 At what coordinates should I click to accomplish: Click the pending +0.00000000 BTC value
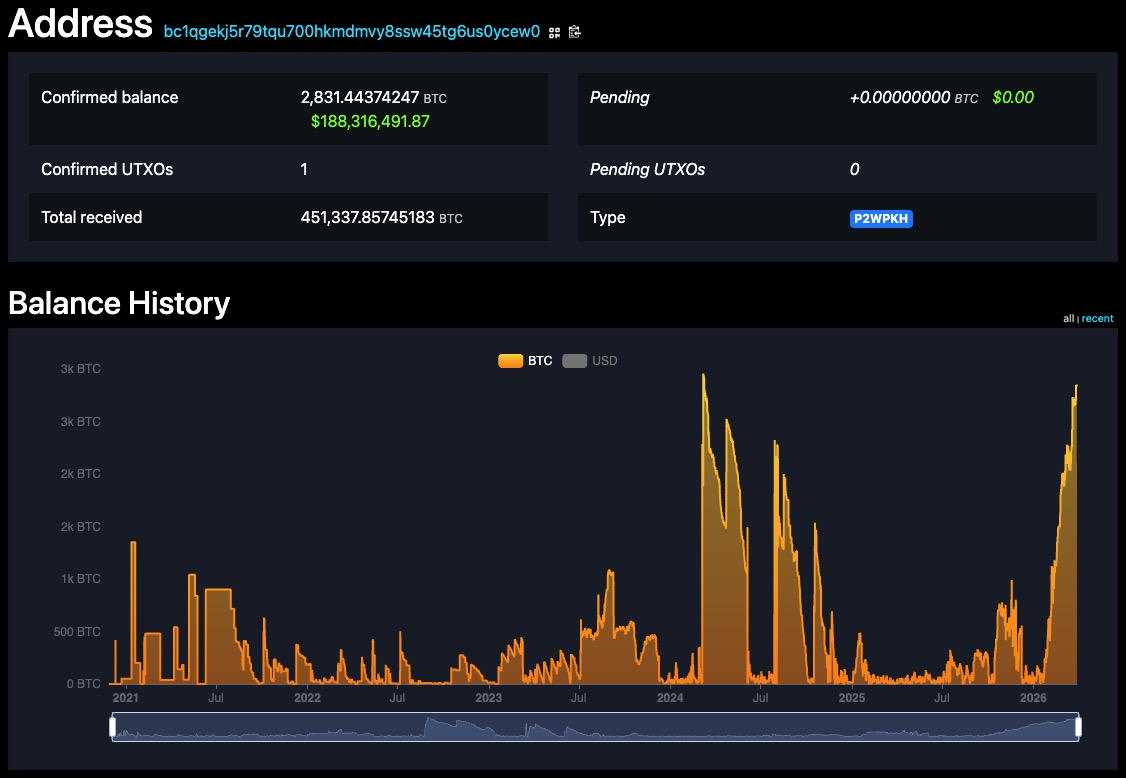[x=913, y=98]
